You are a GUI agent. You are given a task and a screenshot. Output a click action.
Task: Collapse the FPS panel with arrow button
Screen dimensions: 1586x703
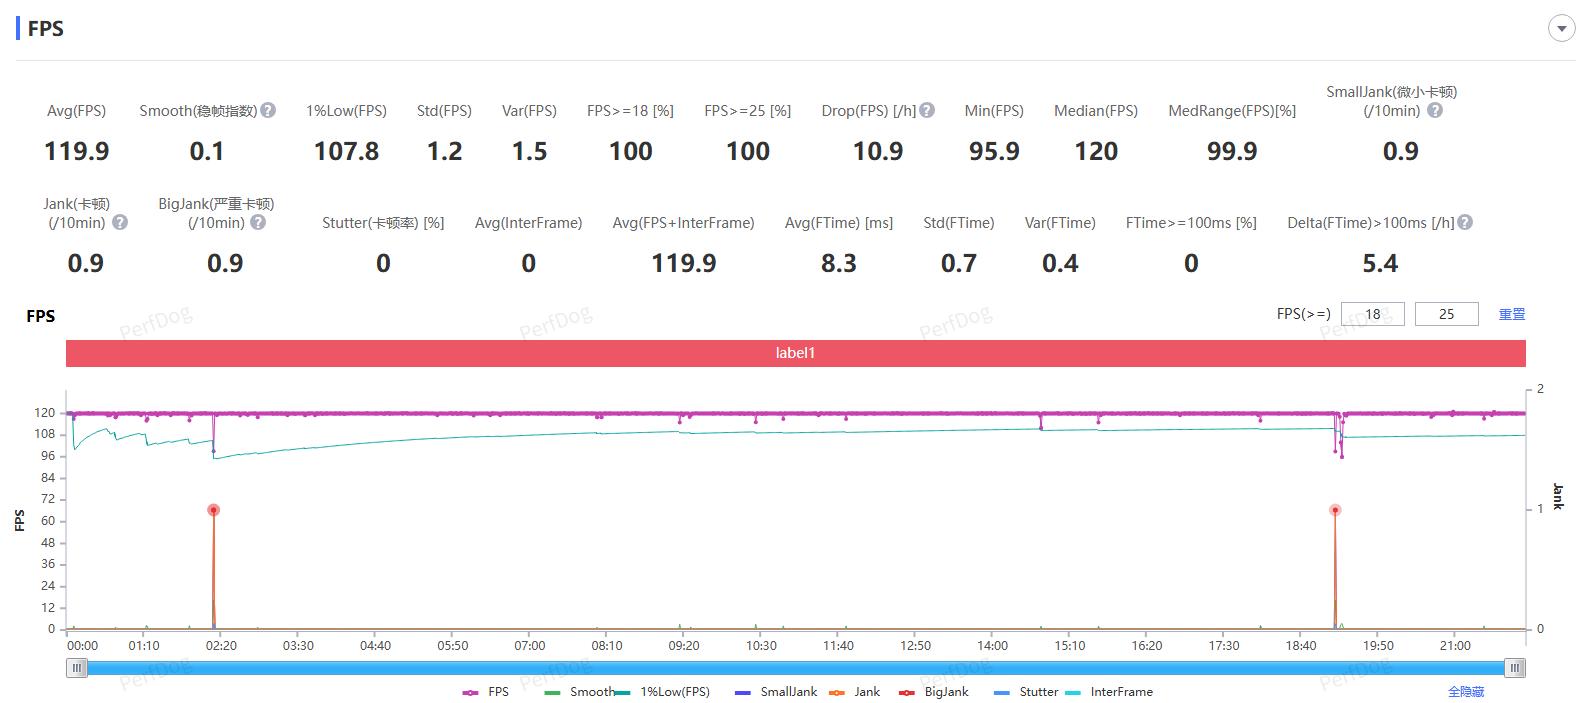[x=1561, y=29]
